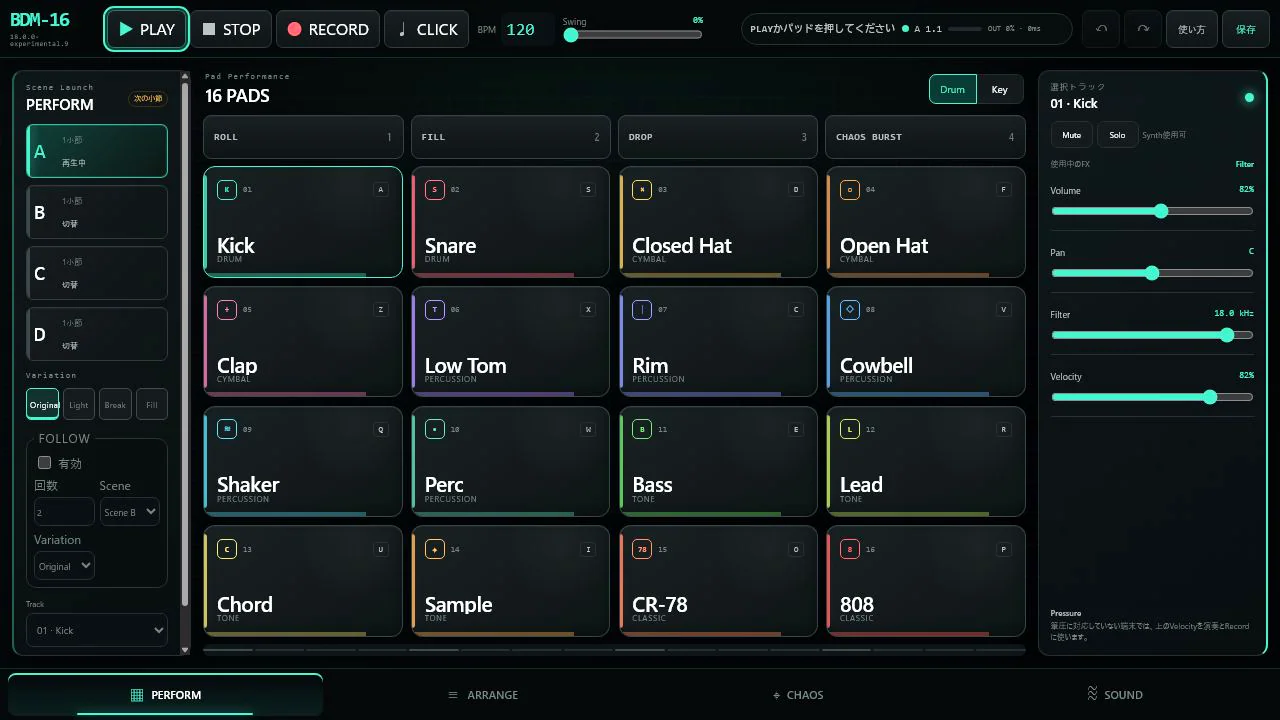Click the left panel scrollbar down arrow

184,650
